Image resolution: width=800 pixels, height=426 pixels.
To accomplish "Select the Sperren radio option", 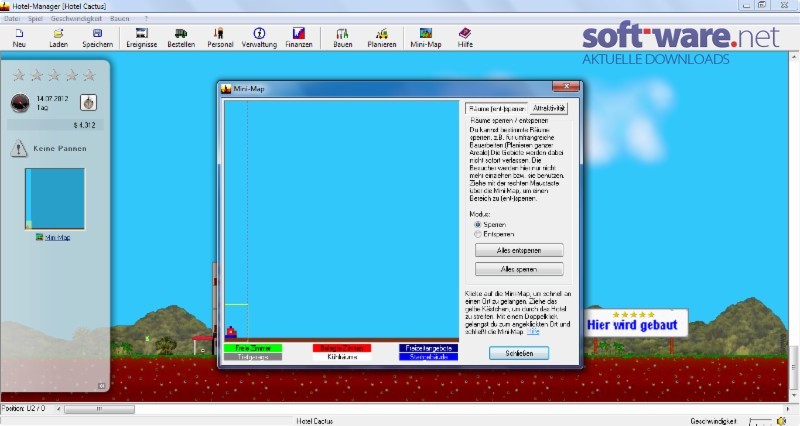I will point(478,224).
